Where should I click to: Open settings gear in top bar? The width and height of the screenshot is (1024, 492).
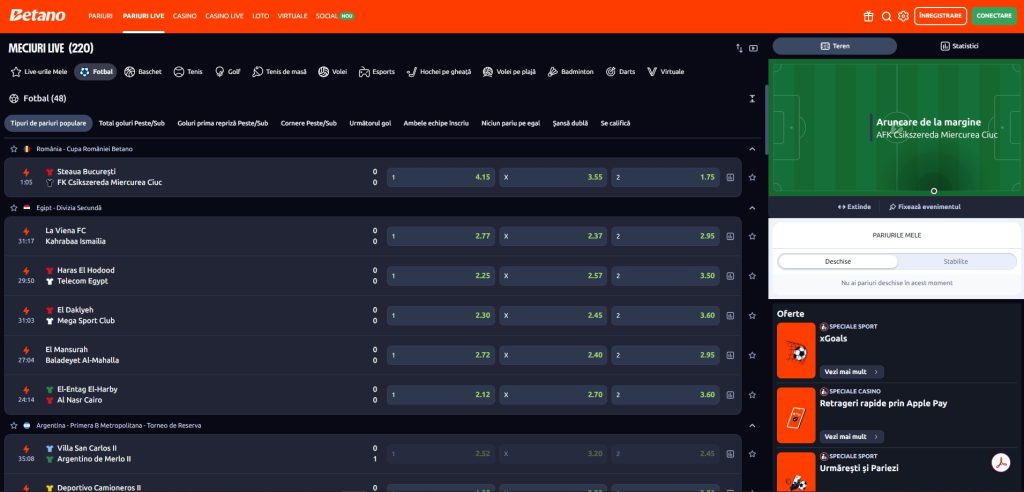[903, 16]
